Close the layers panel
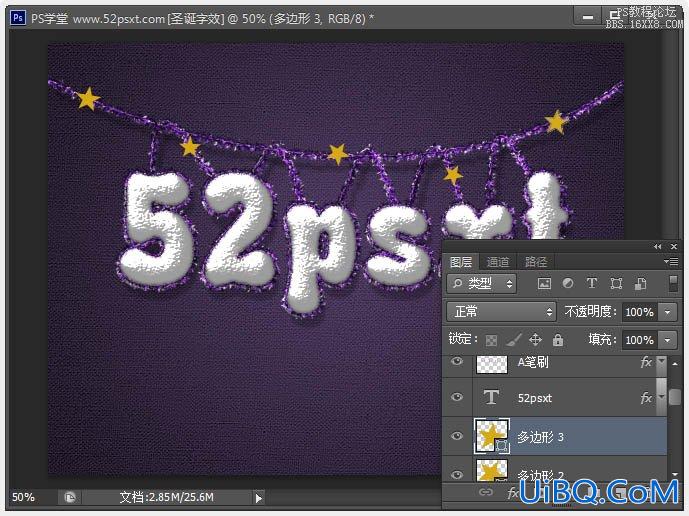The height and width of the screenshot is (516, 689). point(674,247)
